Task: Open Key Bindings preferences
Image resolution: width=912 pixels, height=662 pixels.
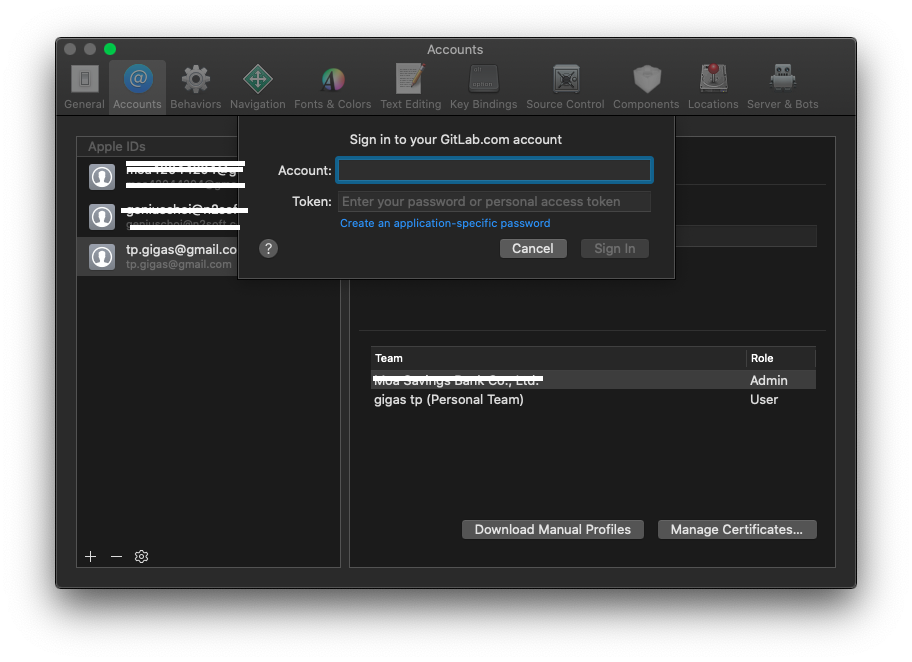Action: click(x=483, y=87)
